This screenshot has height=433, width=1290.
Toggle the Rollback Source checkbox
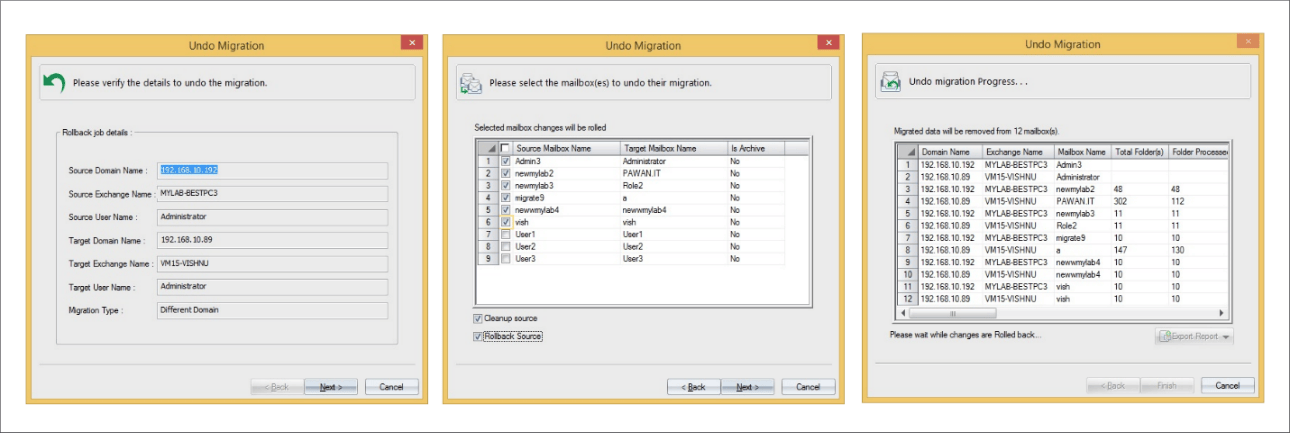(x=478, y=337)
